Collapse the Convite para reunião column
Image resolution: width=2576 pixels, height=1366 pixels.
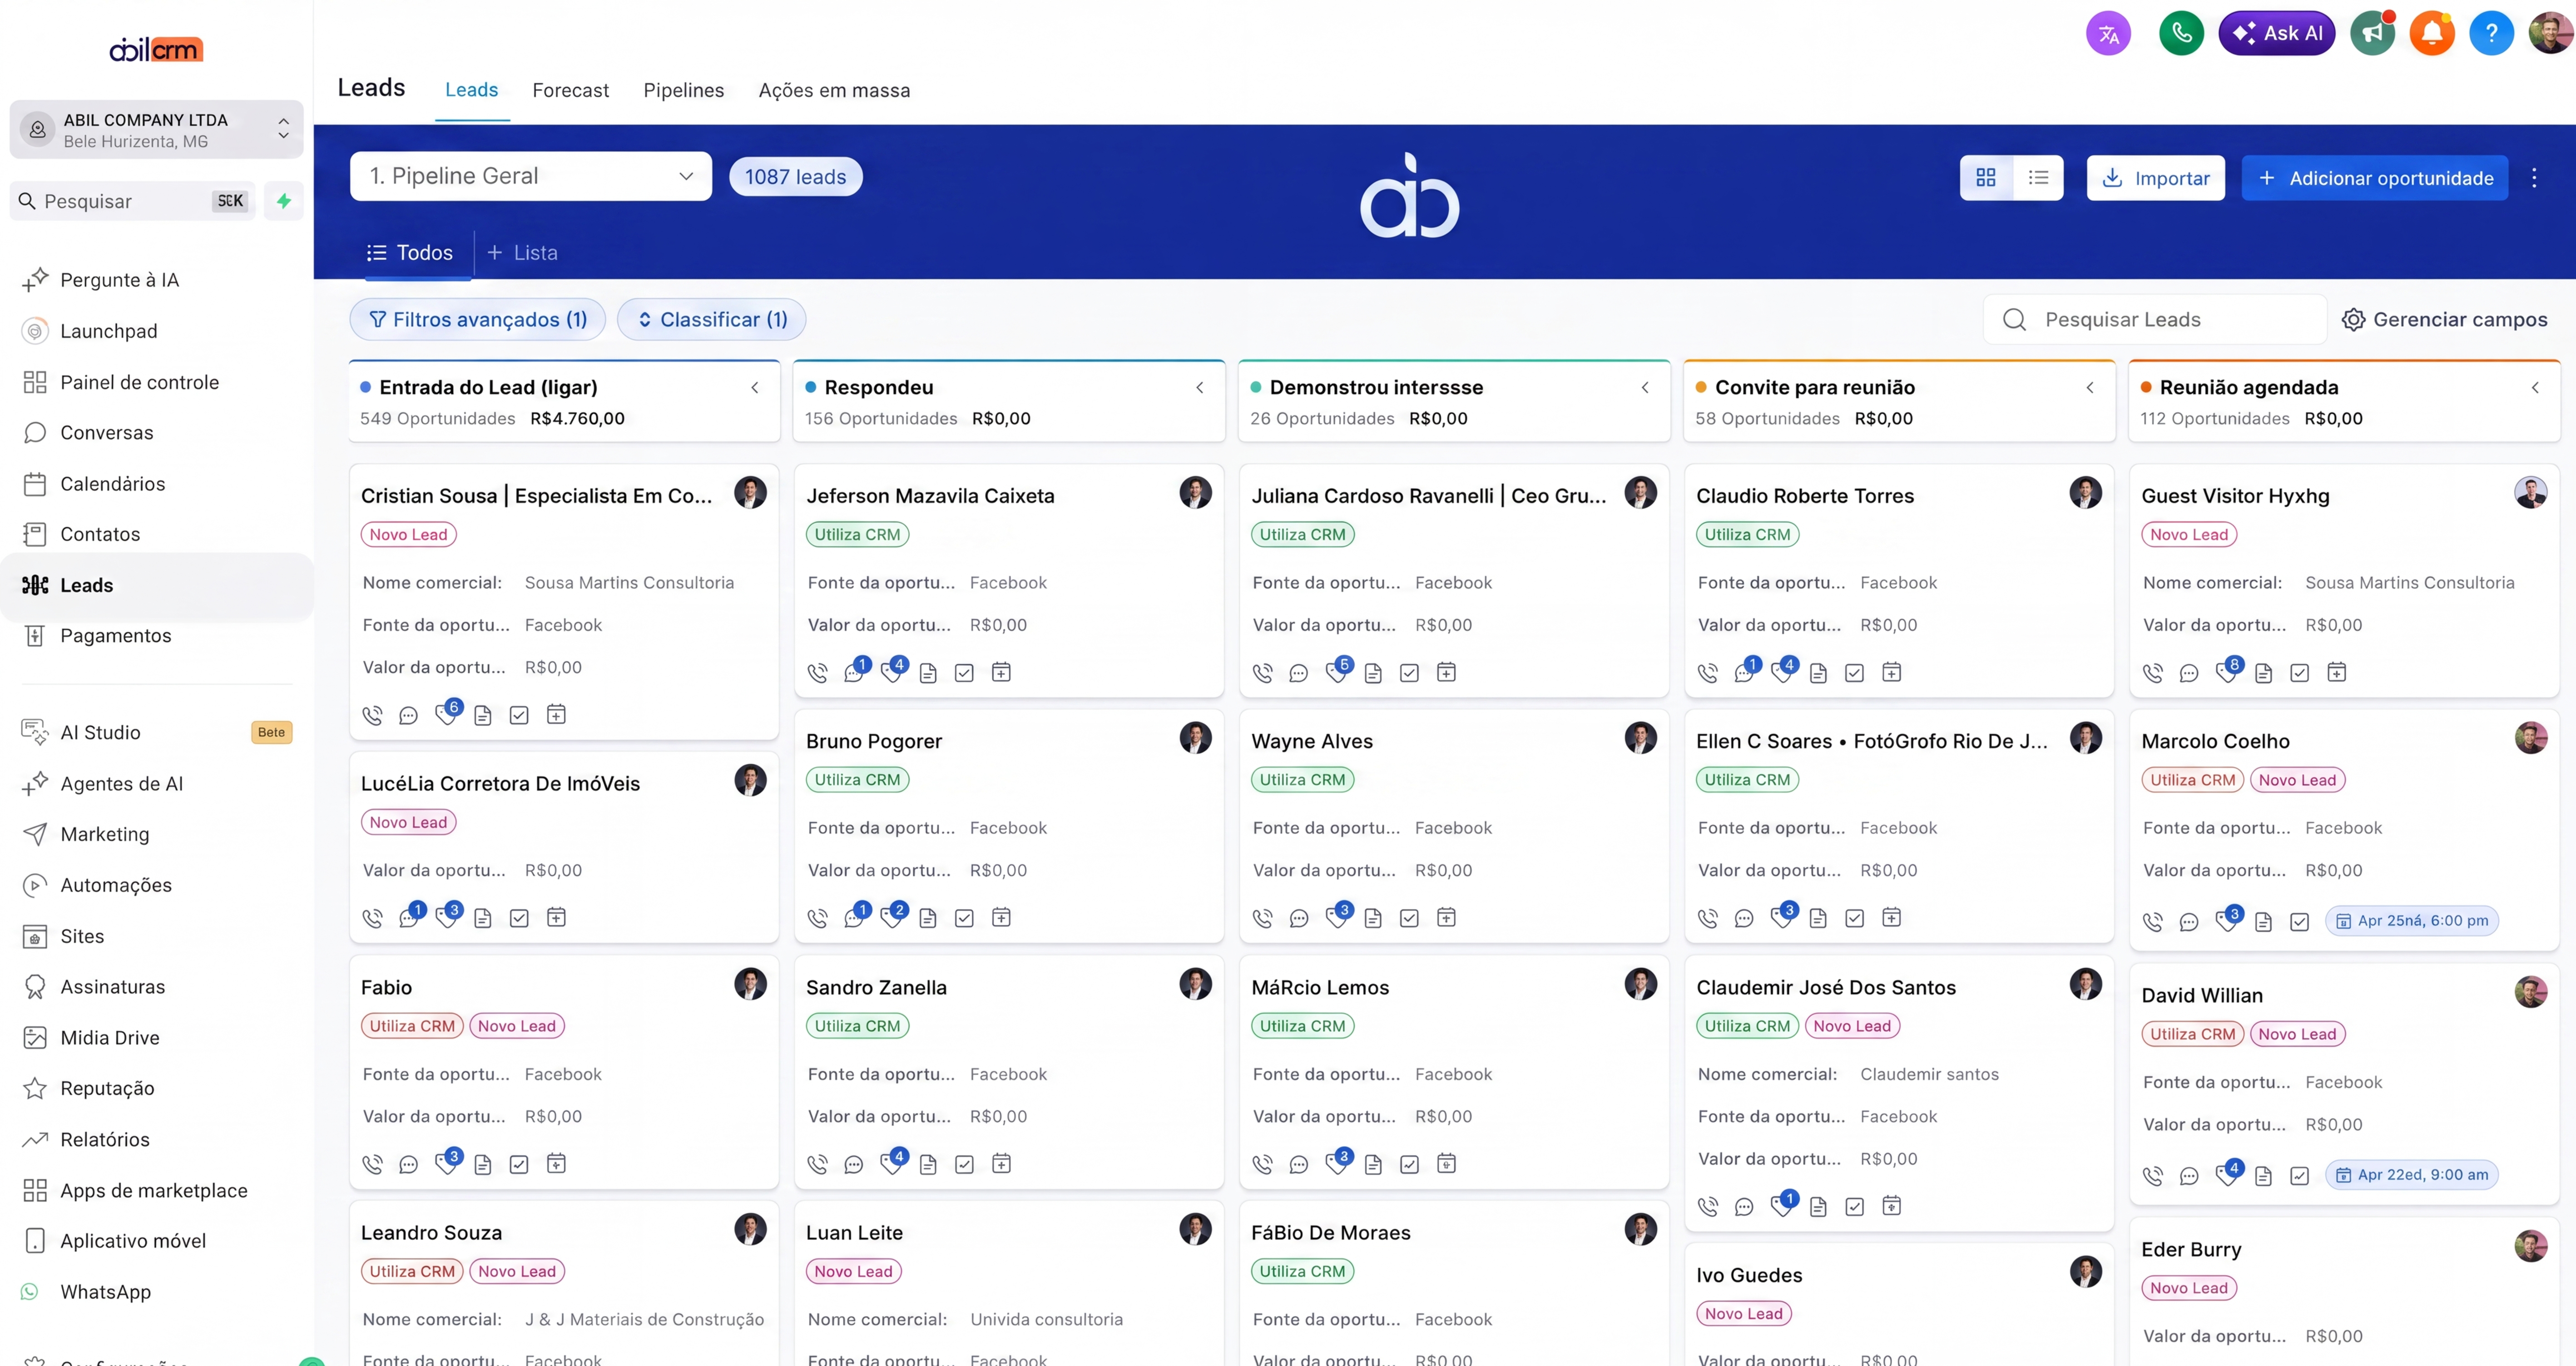[2090, 388]
